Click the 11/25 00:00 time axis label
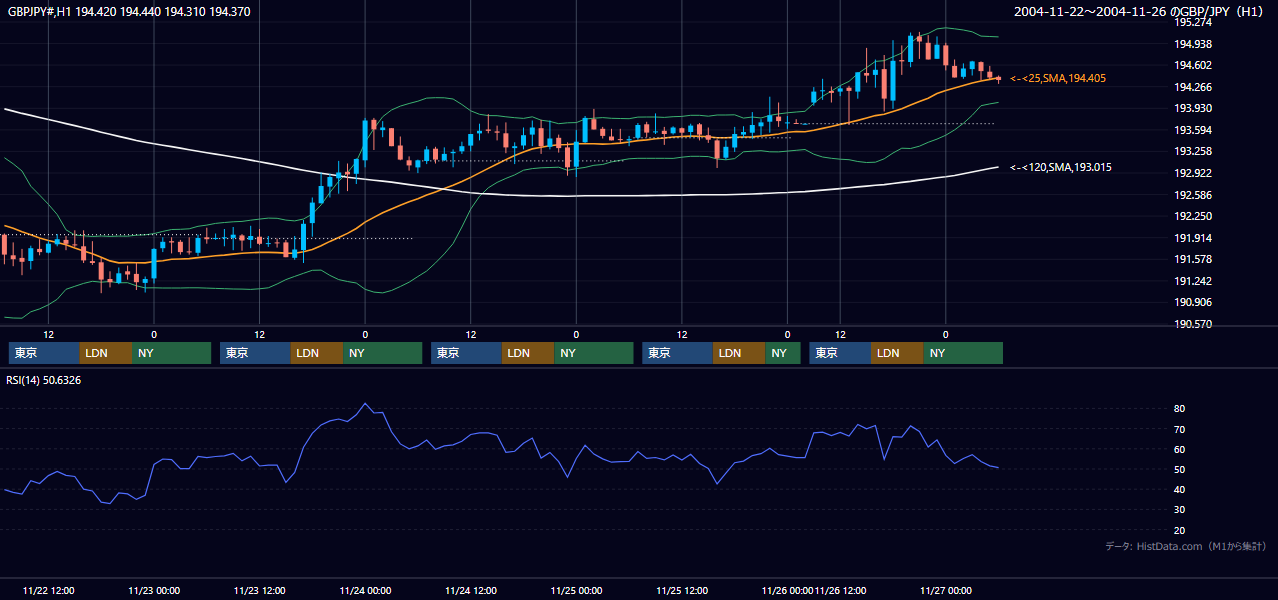Viewport: 1278px width, 600px height. click(576, 590)
